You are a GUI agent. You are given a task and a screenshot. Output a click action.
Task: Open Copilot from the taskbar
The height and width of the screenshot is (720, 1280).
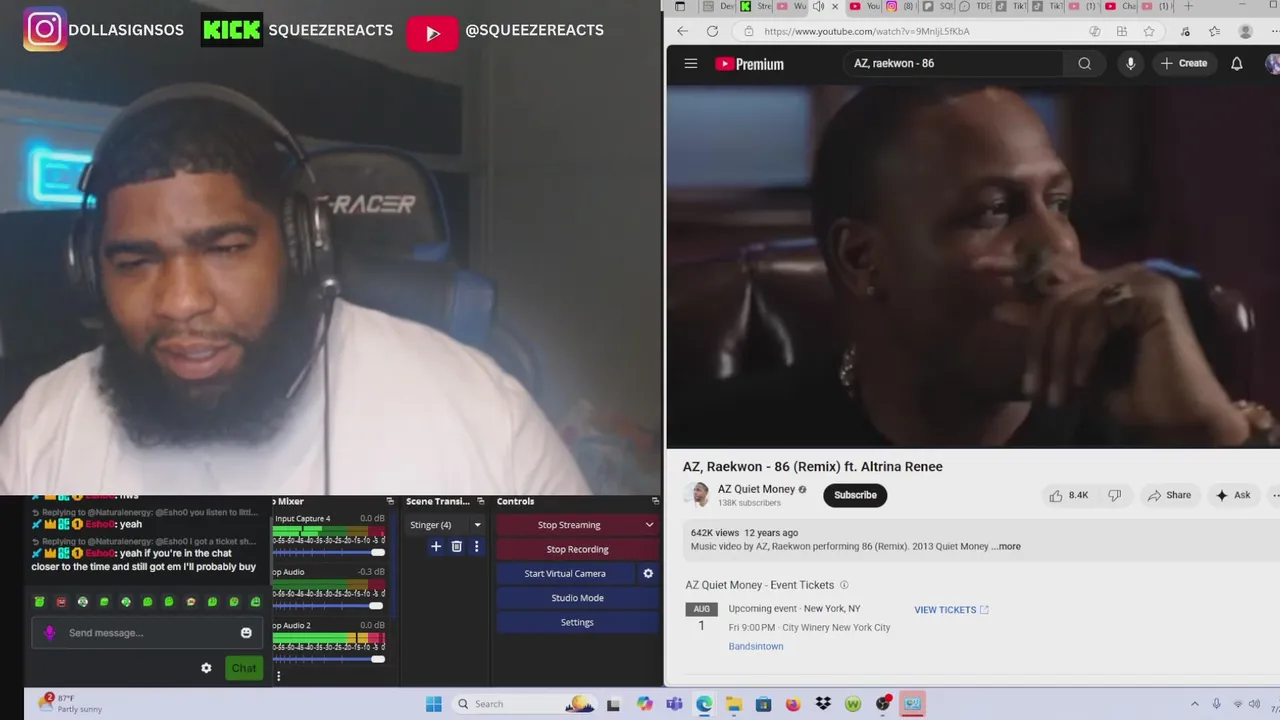(645, 704)
